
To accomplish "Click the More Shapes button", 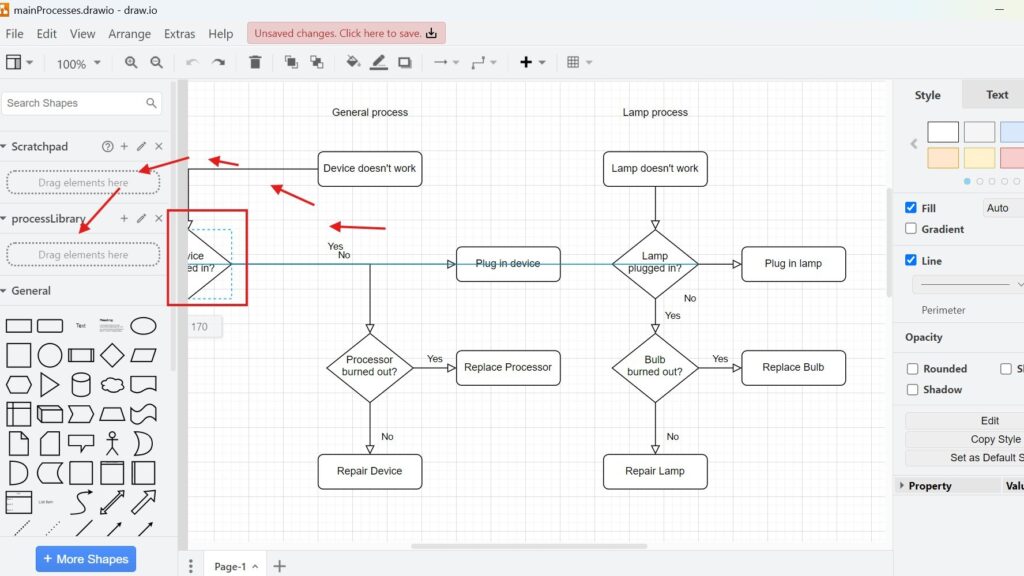I will click(x=85, y=558).
